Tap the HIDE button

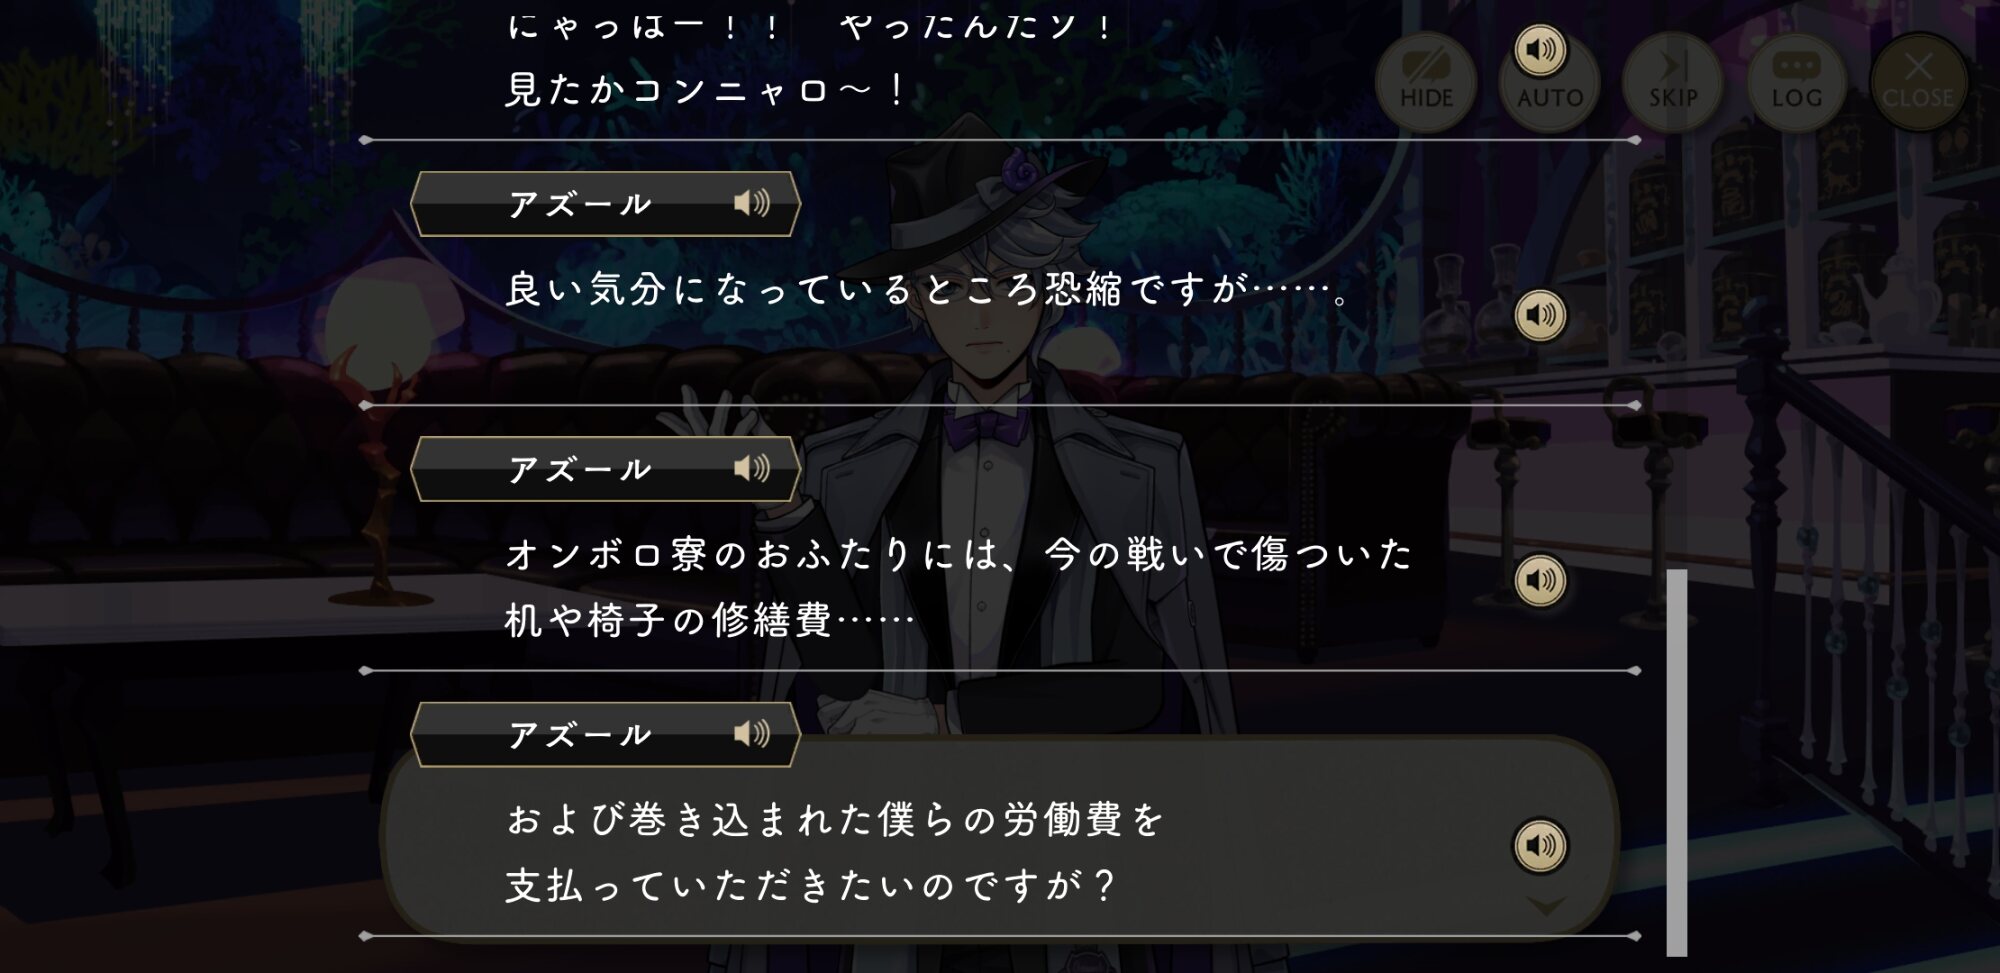[1426, 82]
